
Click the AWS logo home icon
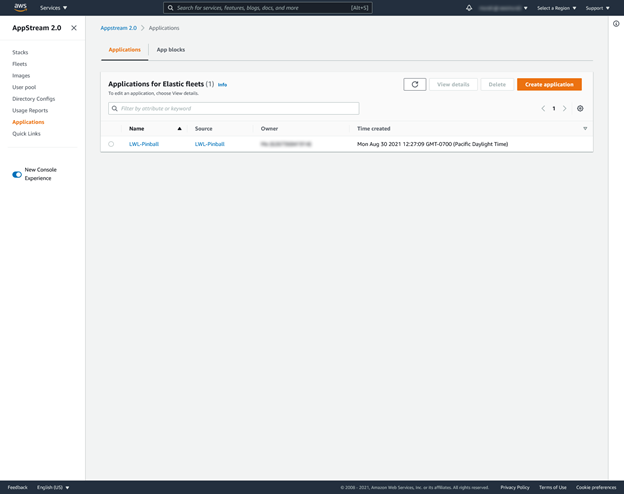20,7
